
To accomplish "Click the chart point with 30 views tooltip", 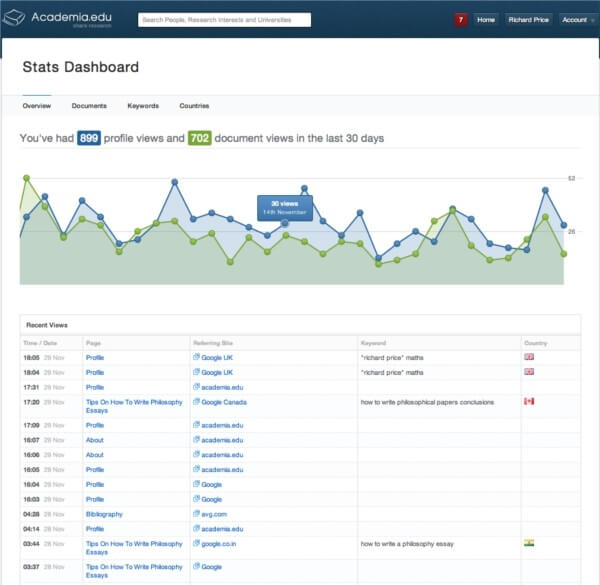I will tap(286, 224).
